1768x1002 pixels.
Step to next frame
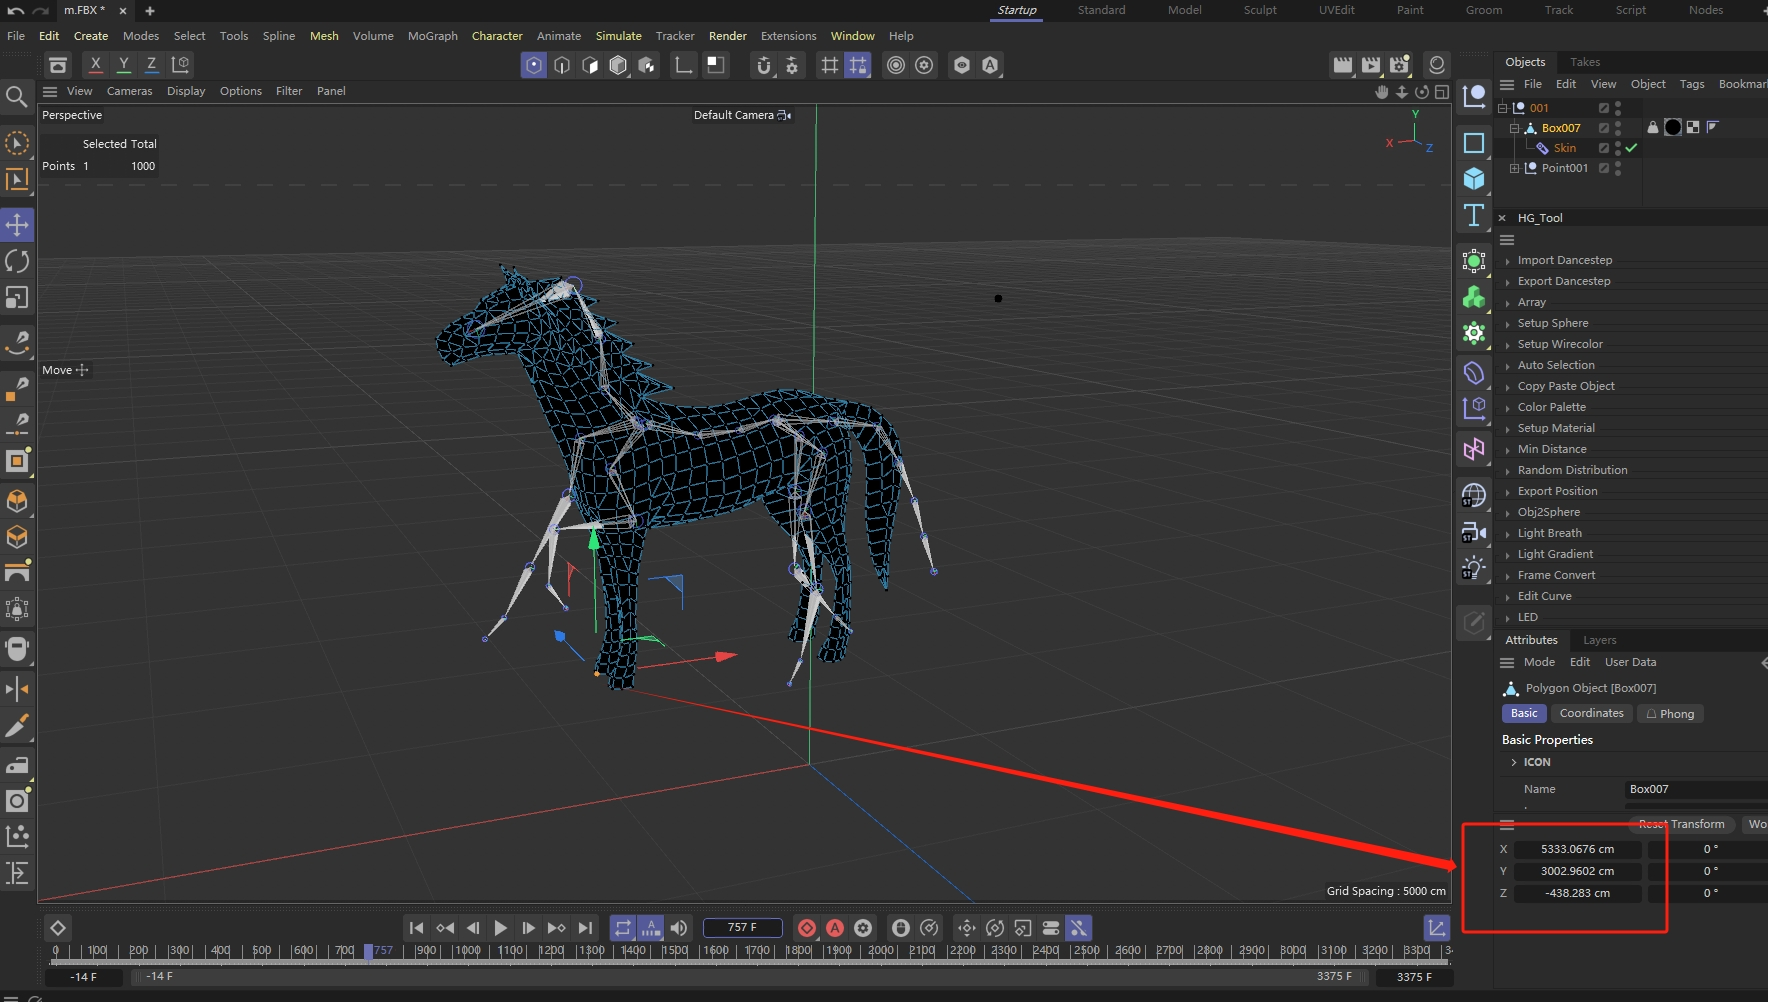click(529, 928)
